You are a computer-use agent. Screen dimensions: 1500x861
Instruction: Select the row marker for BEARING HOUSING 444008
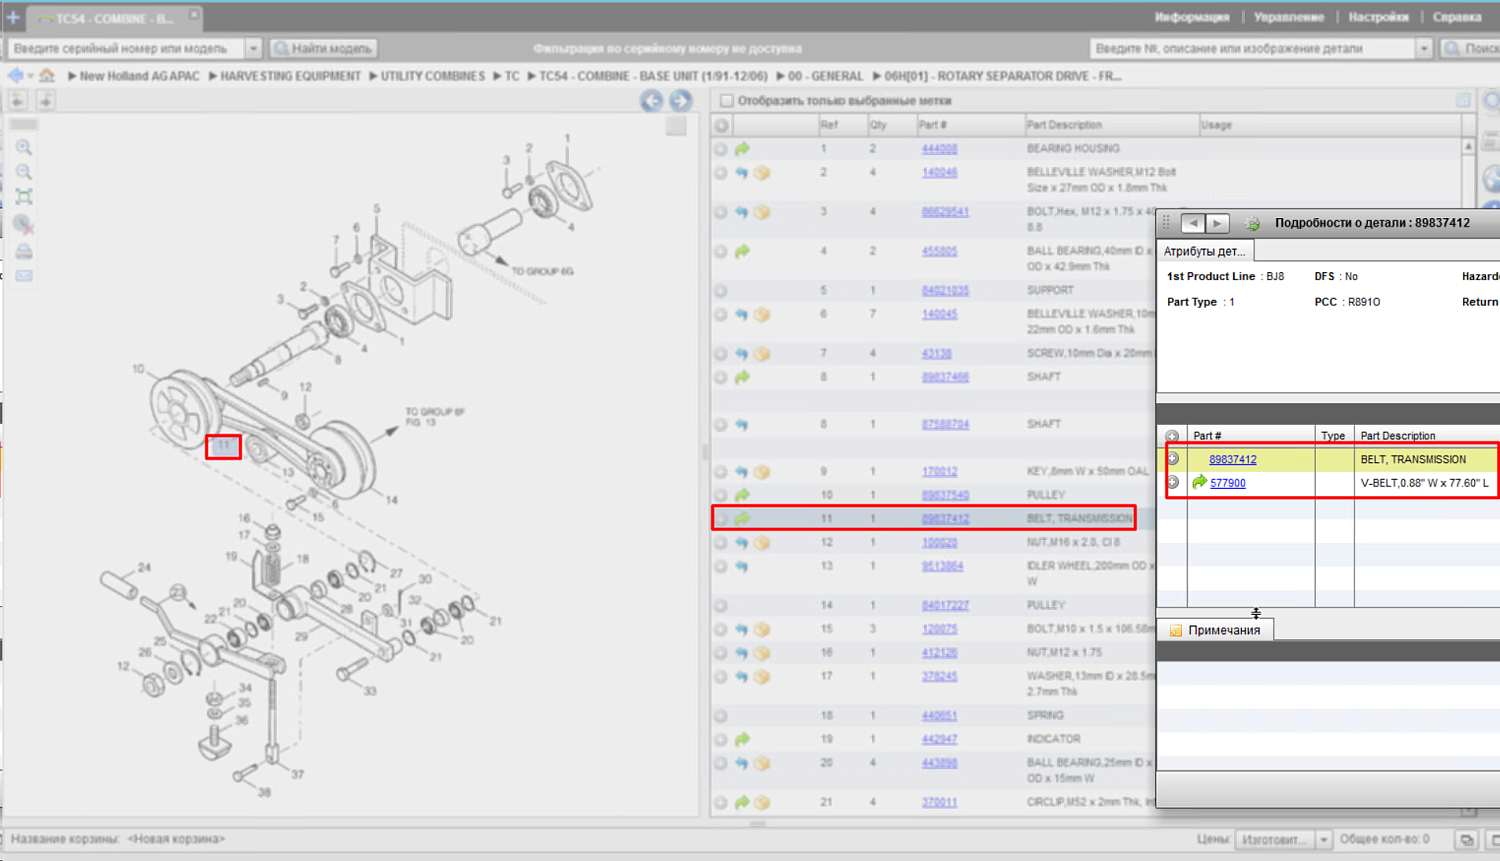coord(721,149)
